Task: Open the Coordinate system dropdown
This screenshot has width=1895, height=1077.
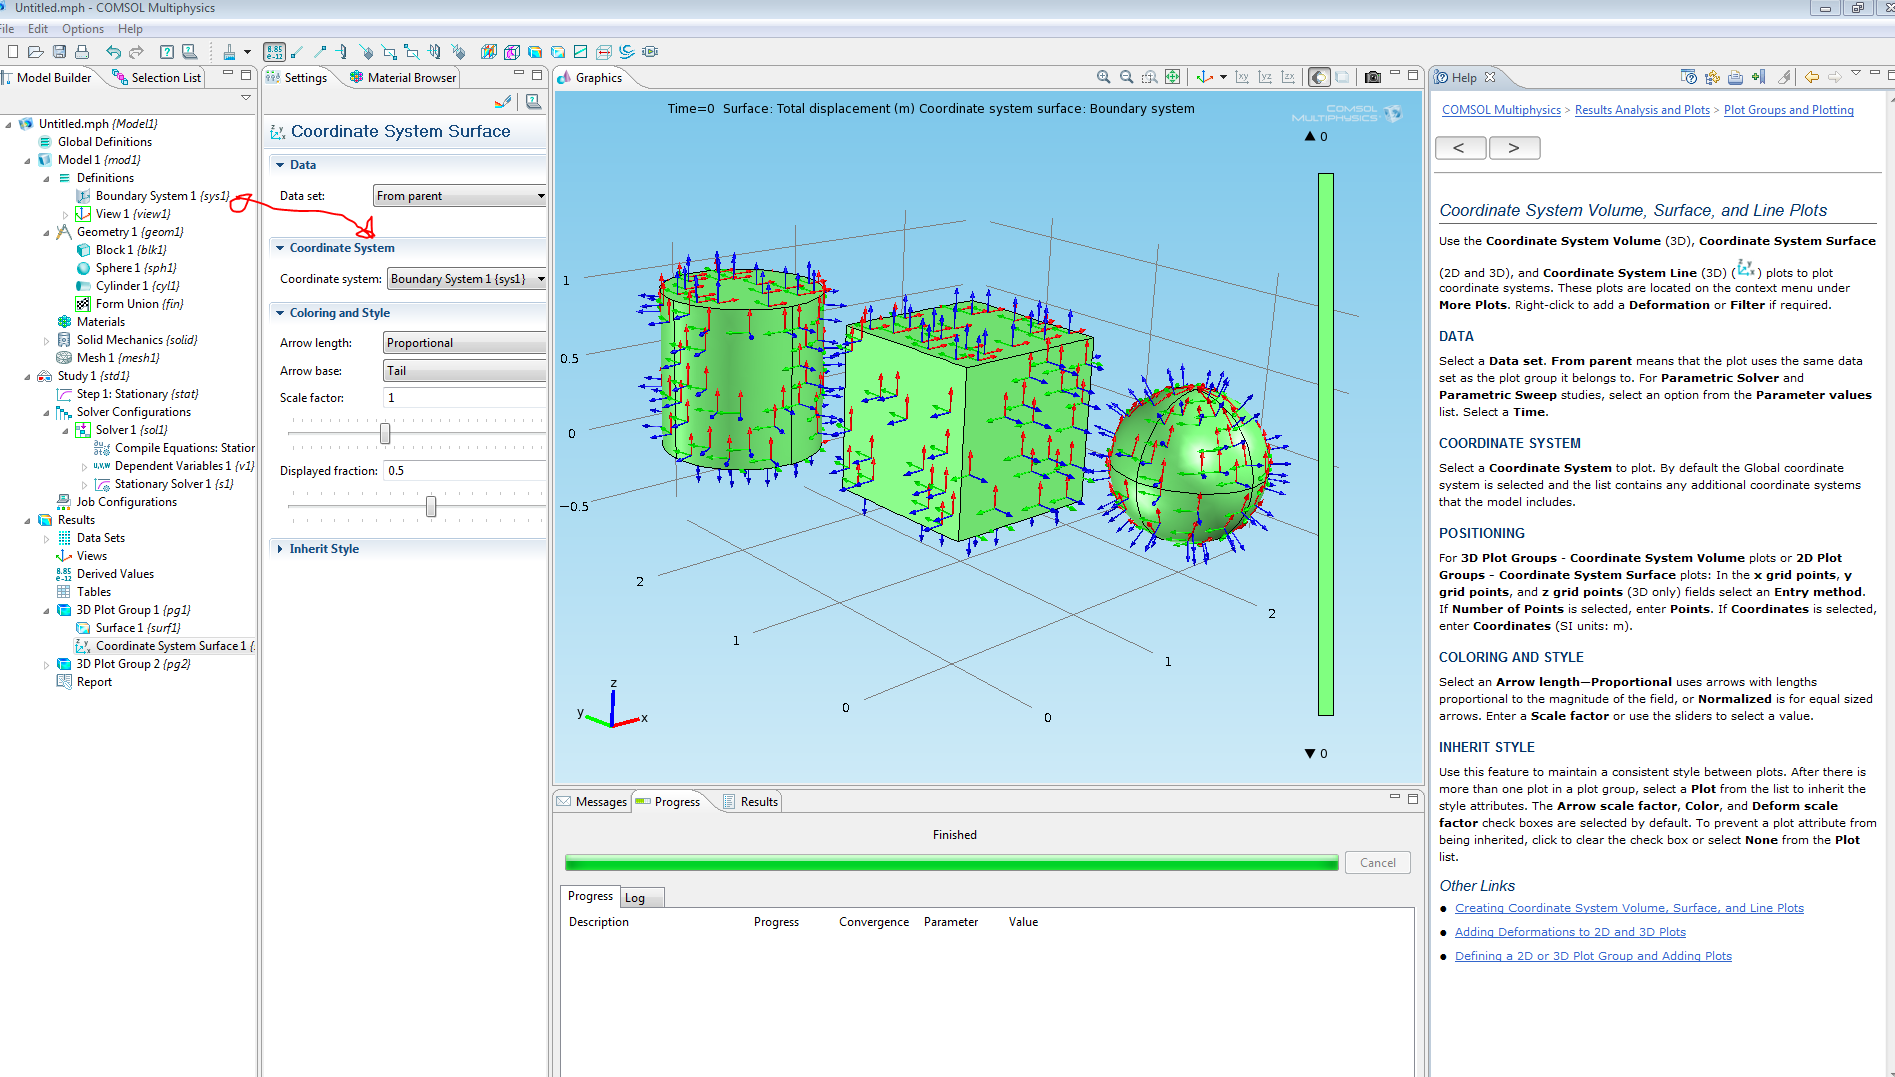Action: [x=467, y=279]
